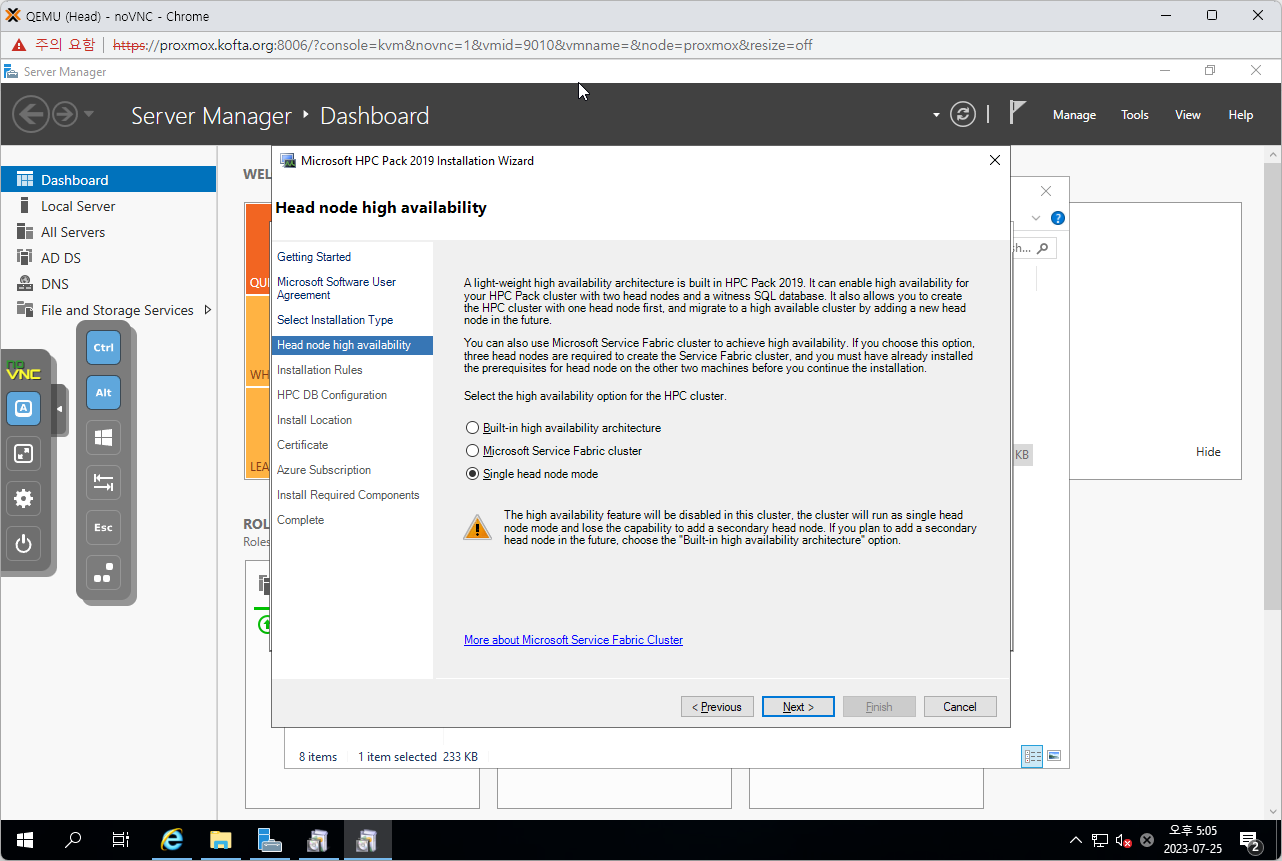
Task: Click the Server Manager refresh icon
Action: pyautogui.click(x=962, y=114)
